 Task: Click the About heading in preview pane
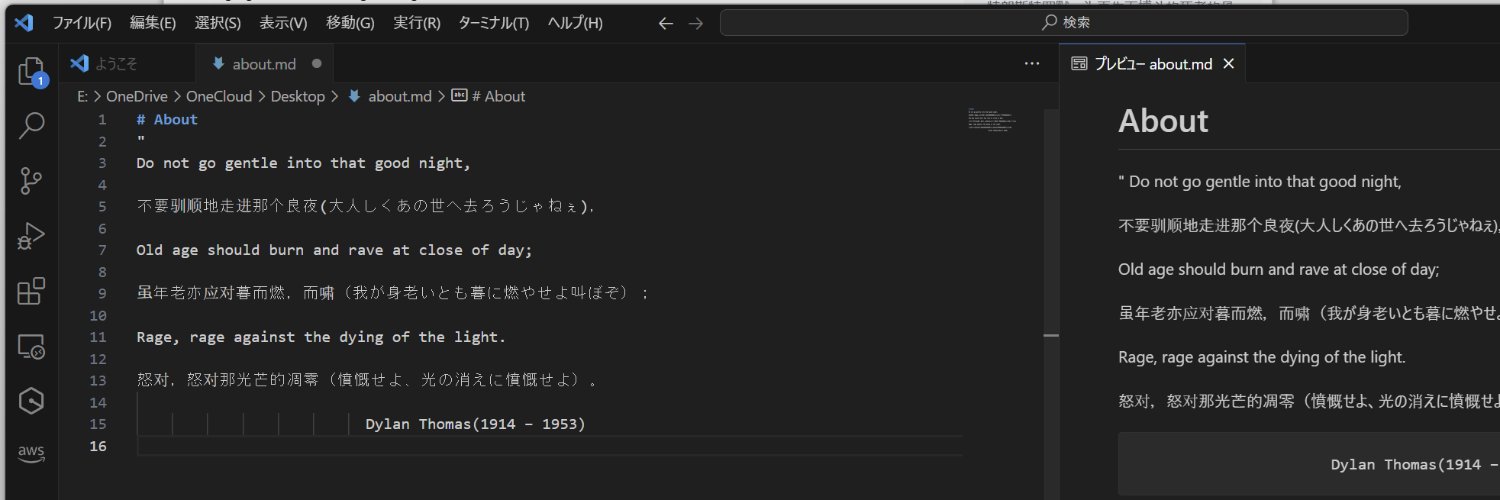pyautogui.click(x=1163, y=121)
